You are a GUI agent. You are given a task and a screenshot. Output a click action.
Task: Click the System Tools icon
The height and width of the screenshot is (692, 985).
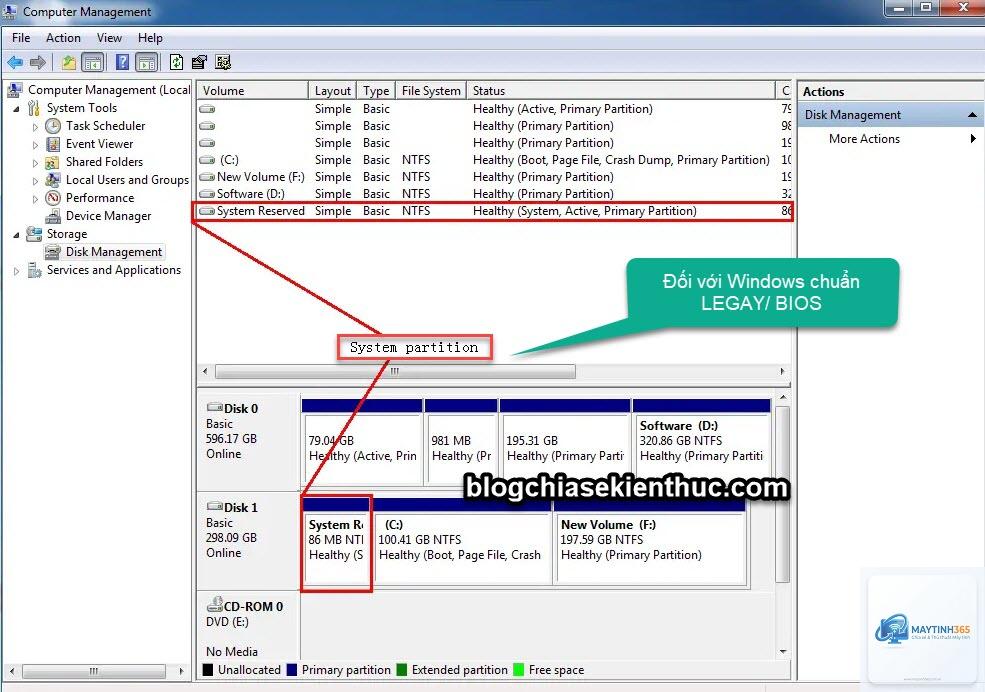[34, 108]
